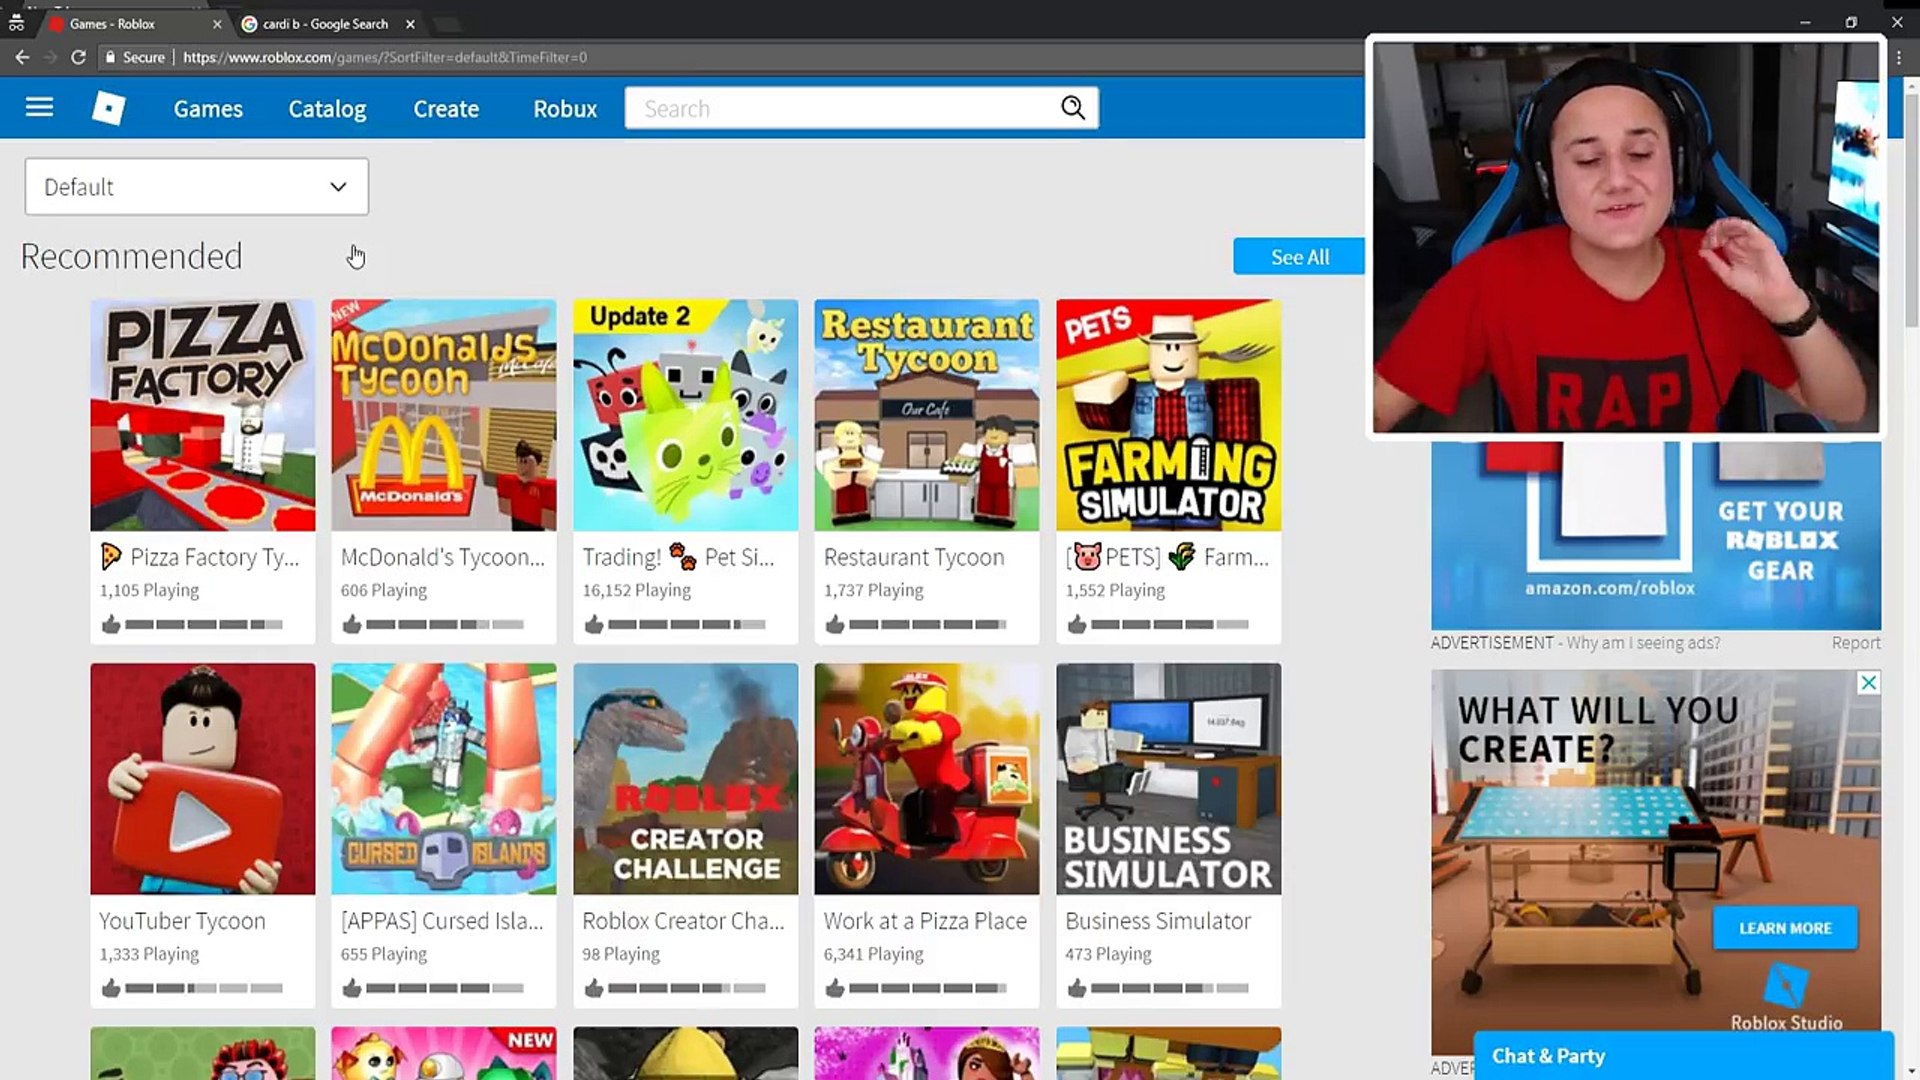
Task: Click the Learn More ad button
Action: [x=1784, y=928]
